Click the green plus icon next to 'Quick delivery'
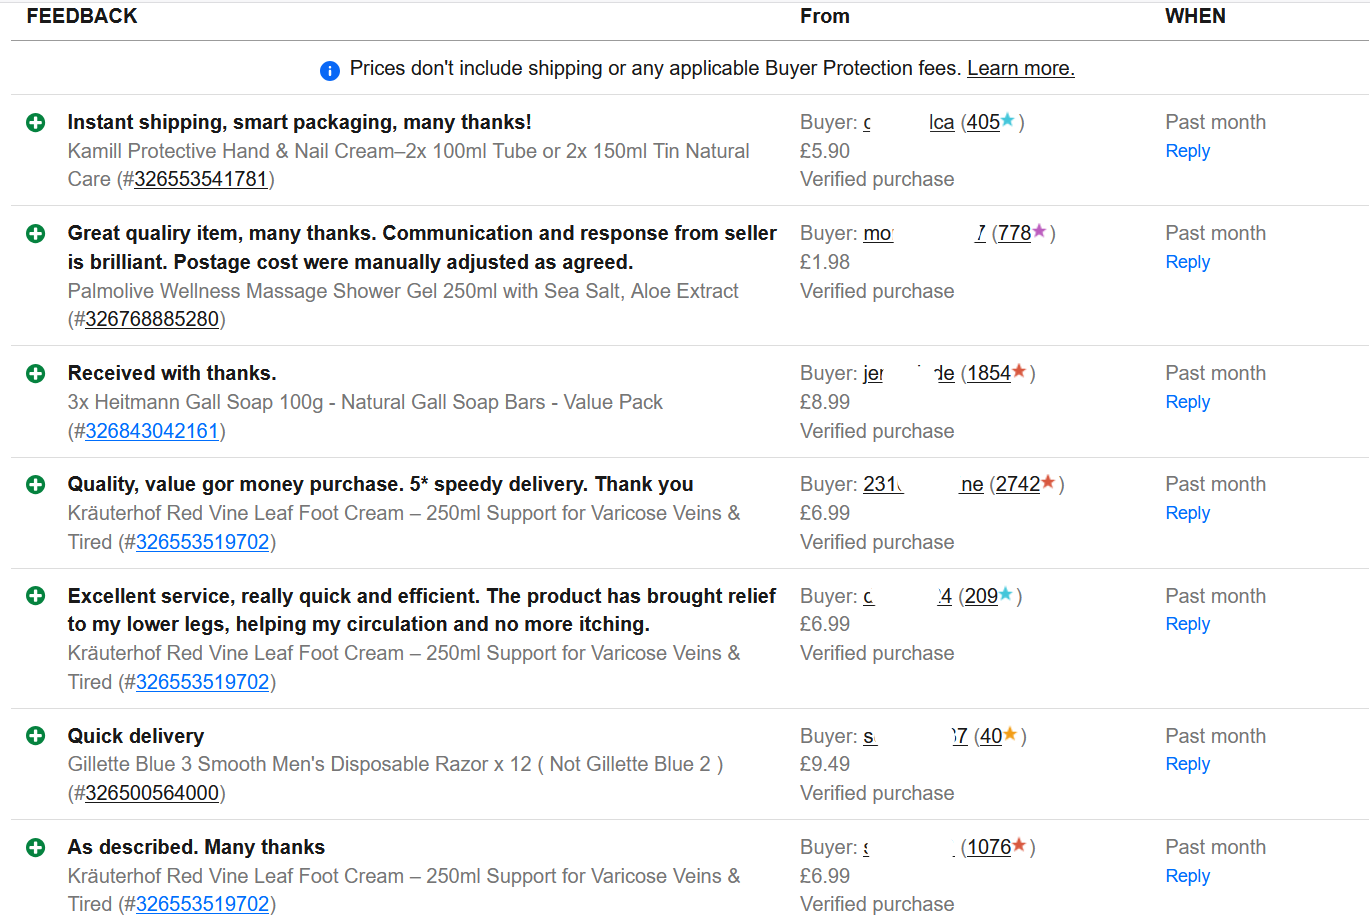This screenshot has width=1370, height=917. (x=36, y=736)
